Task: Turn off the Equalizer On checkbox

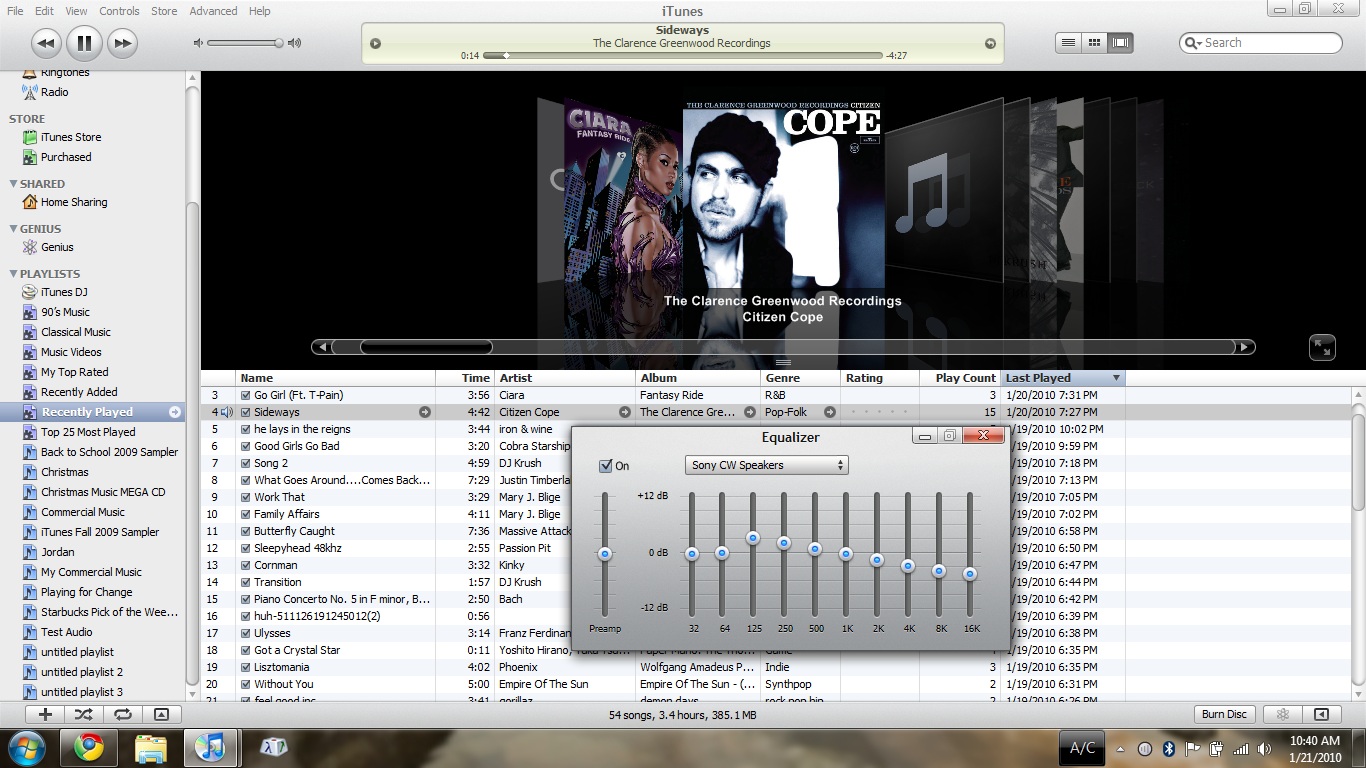Action: click(x=605, y=466)
